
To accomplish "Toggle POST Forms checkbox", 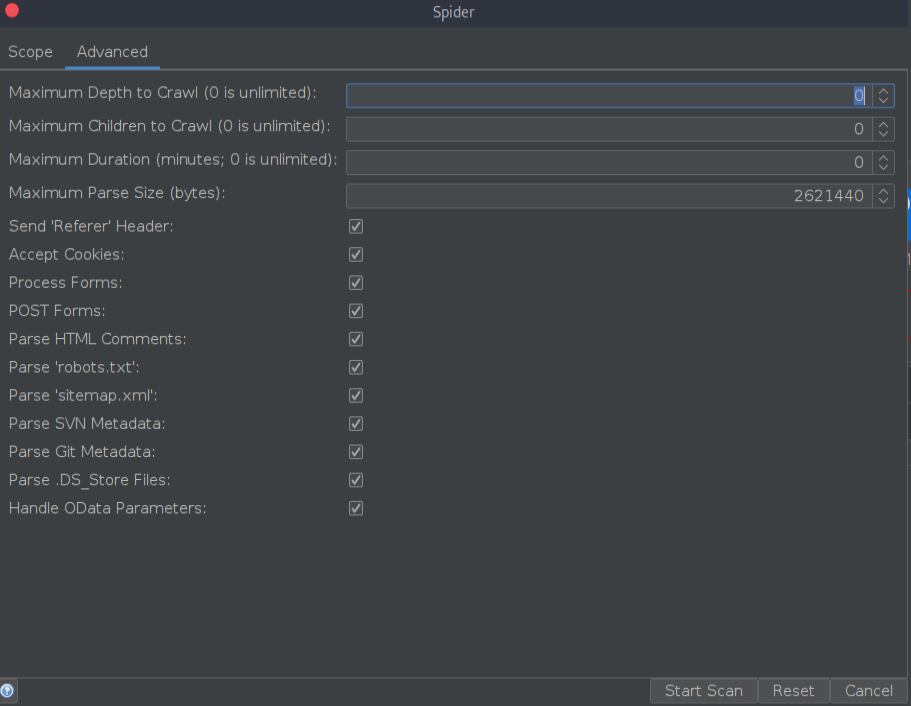I will [356, 311].
